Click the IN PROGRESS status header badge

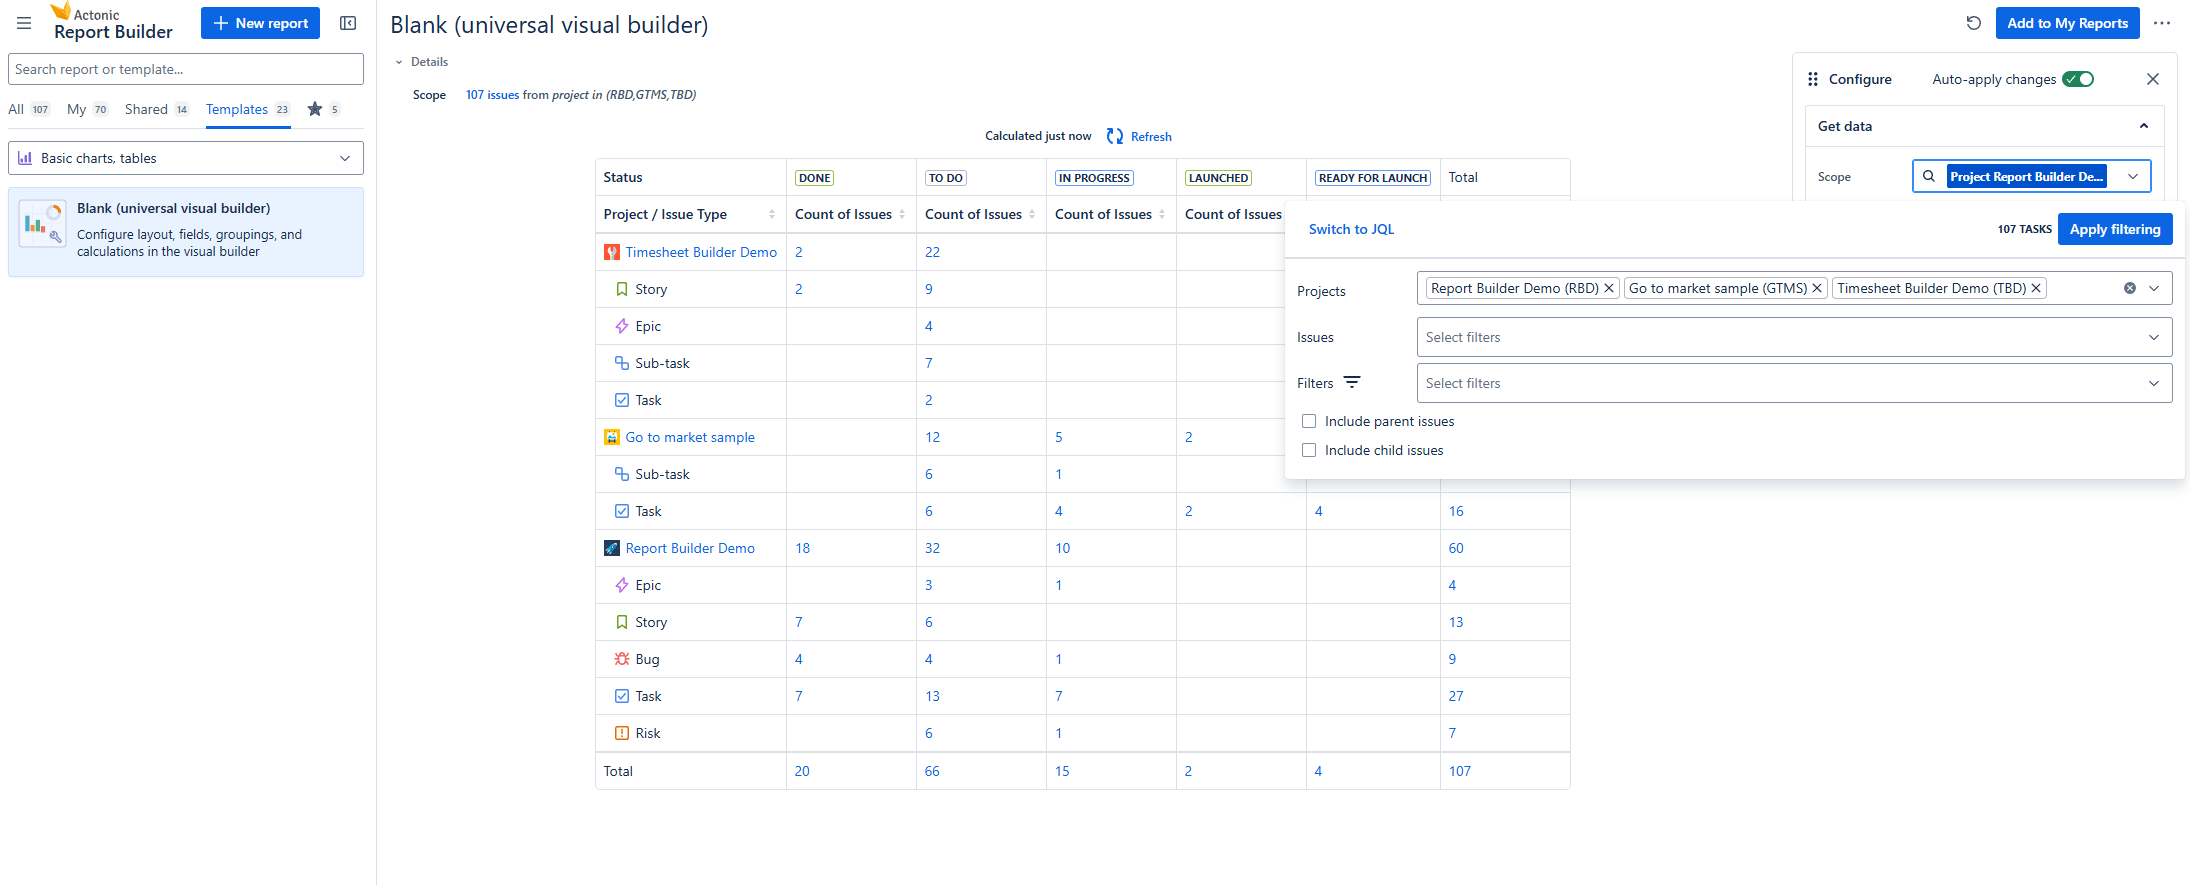coord(1094,178)
